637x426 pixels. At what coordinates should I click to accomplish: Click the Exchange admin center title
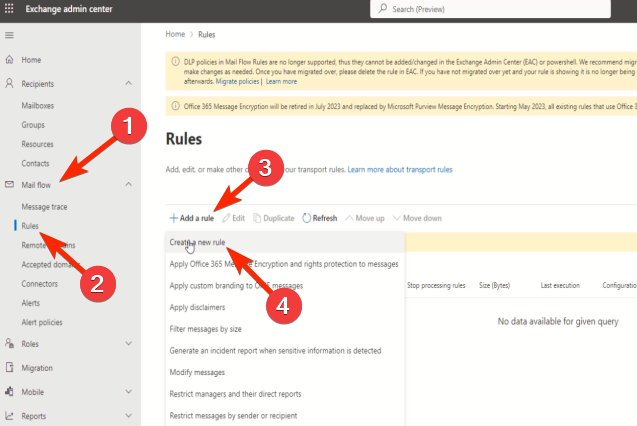click(x=69, y=9)
